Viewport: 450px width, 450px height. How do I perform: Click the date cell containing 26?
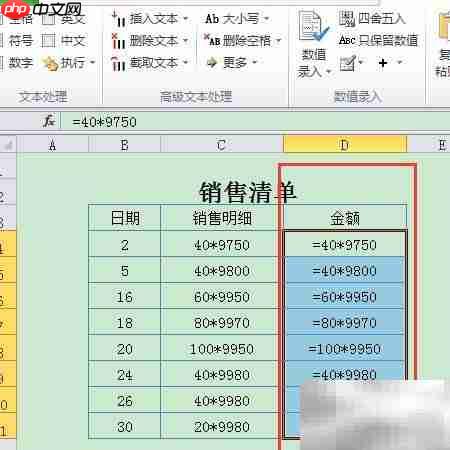tap(125, 401)
